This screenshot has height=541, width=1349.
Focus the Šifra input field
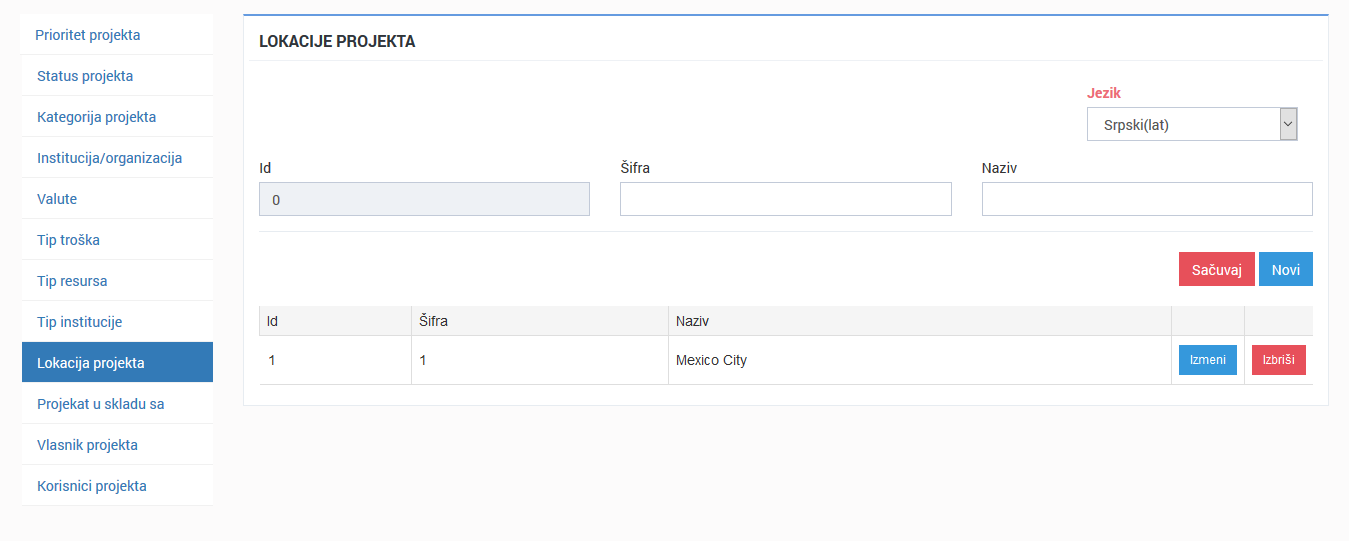point(785,199)
